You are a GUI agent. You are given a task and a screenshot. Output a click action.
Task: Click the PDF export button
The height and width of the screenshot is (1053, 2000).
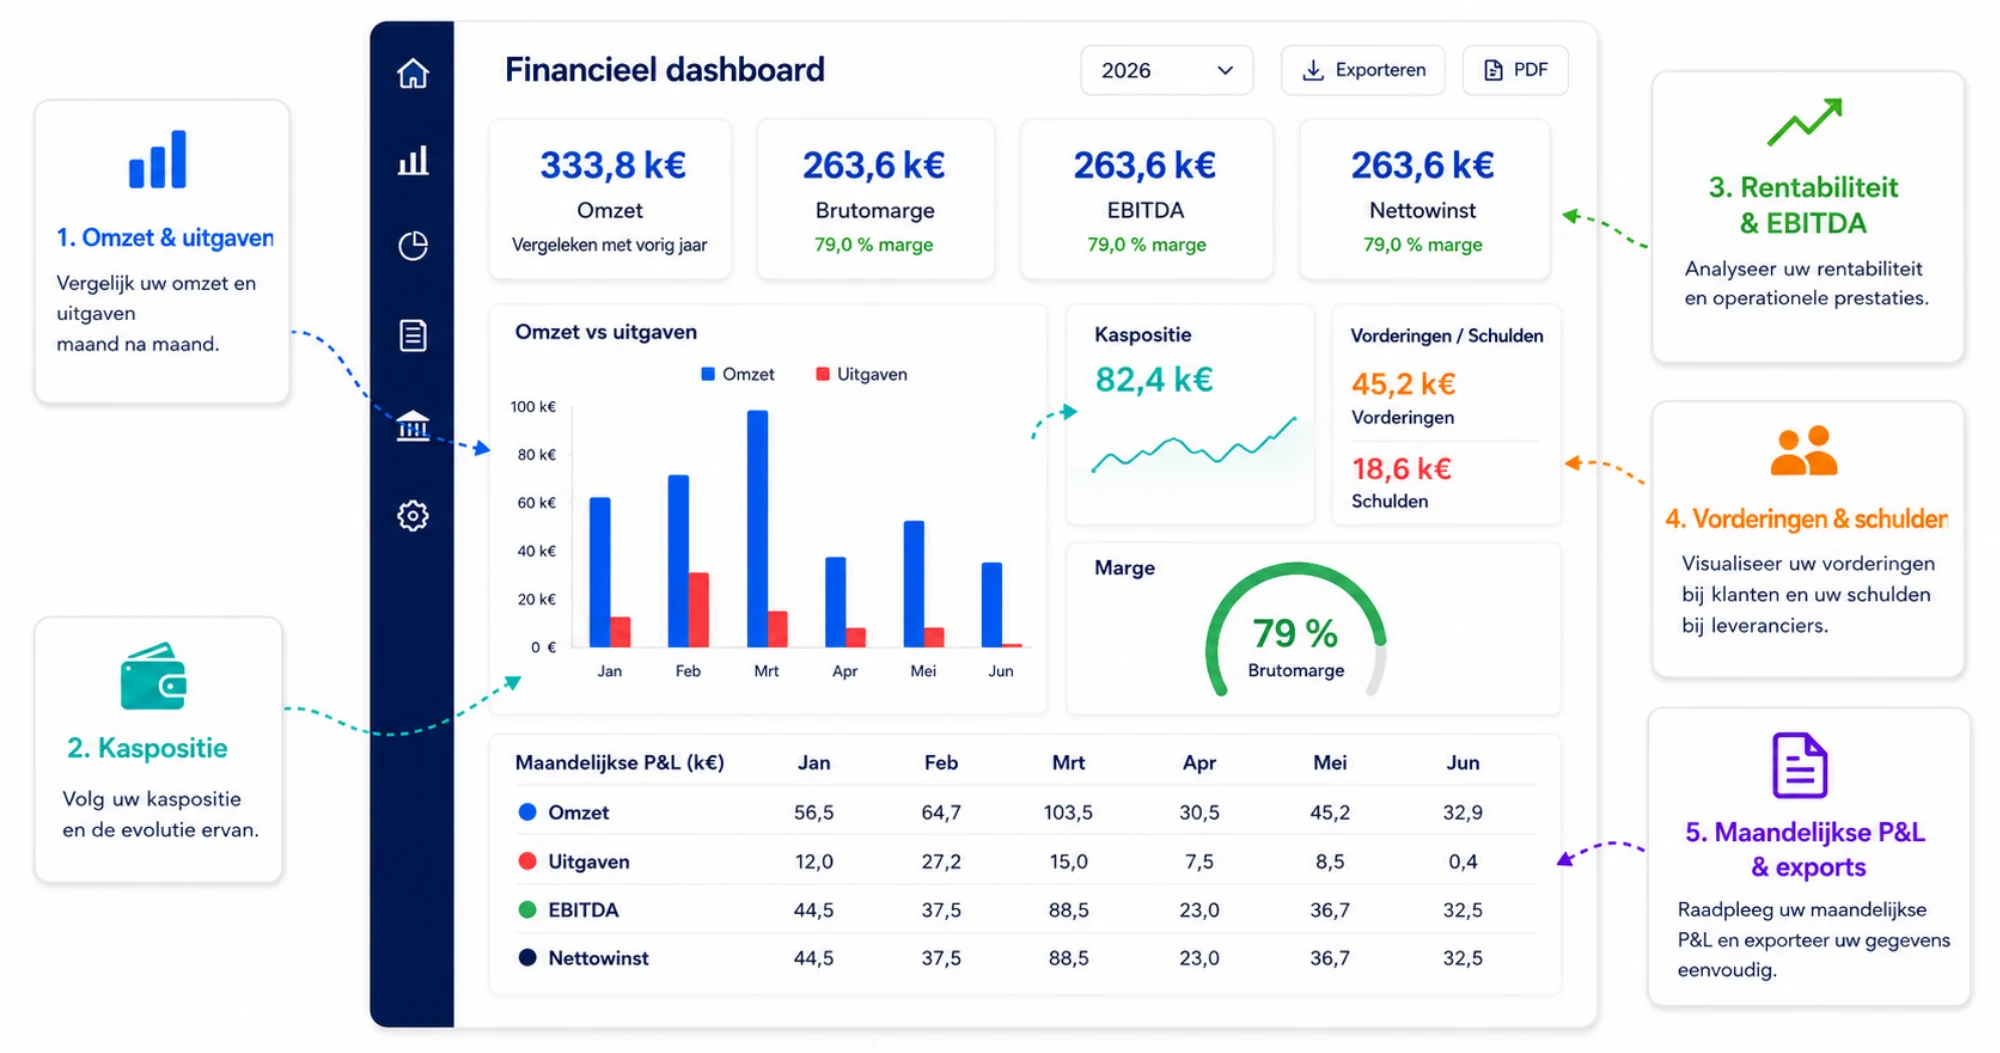[1515, 70]
